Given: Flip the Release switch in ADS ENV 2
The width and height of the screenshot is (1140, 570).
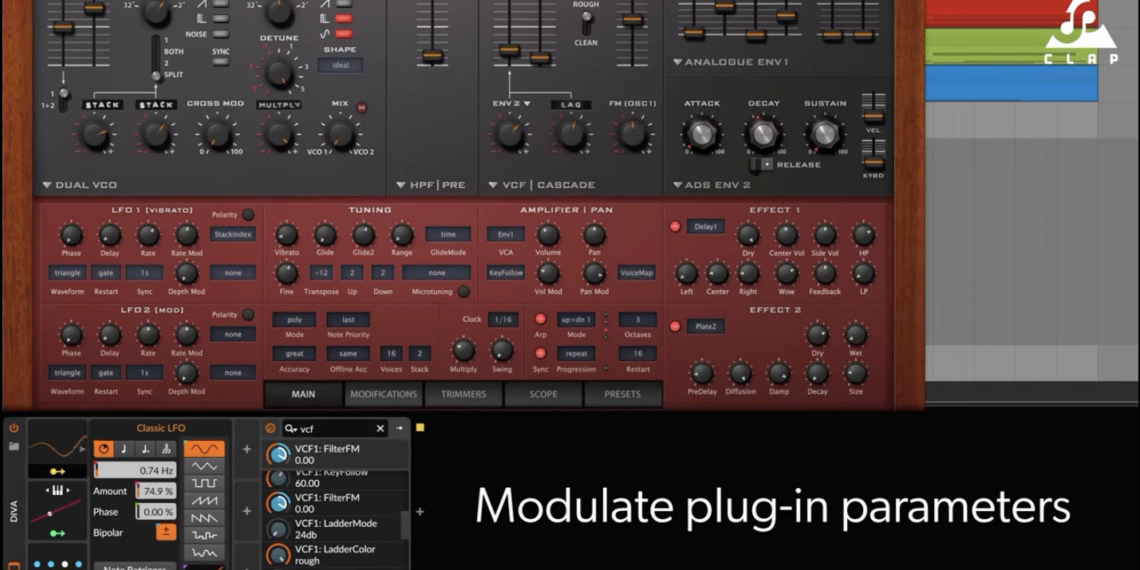Looking at the screenshot, I should [761, 164].
